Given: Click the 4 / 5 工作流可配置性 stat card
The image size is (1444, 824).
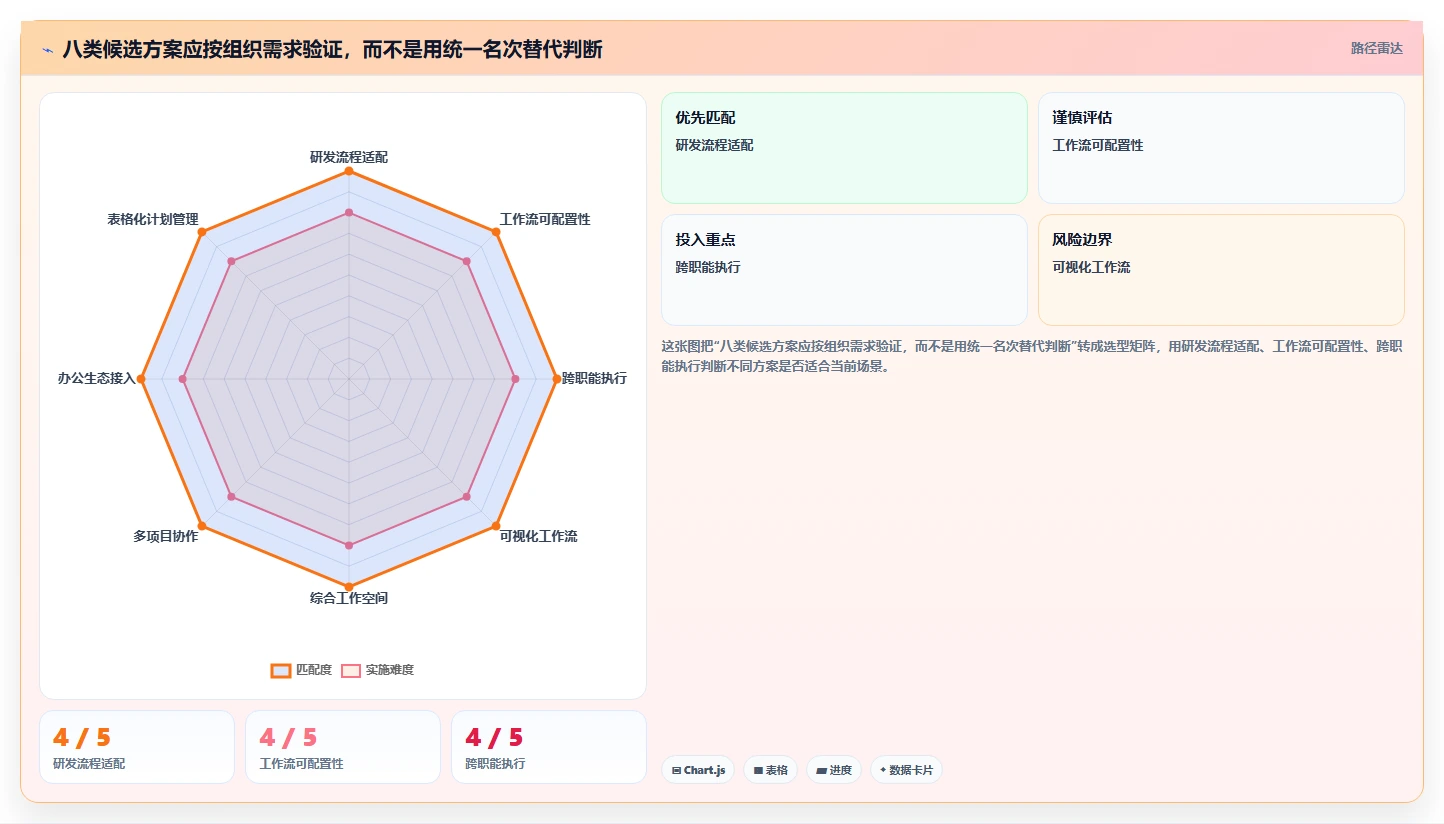Looking at the screenshot, I should (x=343, y=747).
